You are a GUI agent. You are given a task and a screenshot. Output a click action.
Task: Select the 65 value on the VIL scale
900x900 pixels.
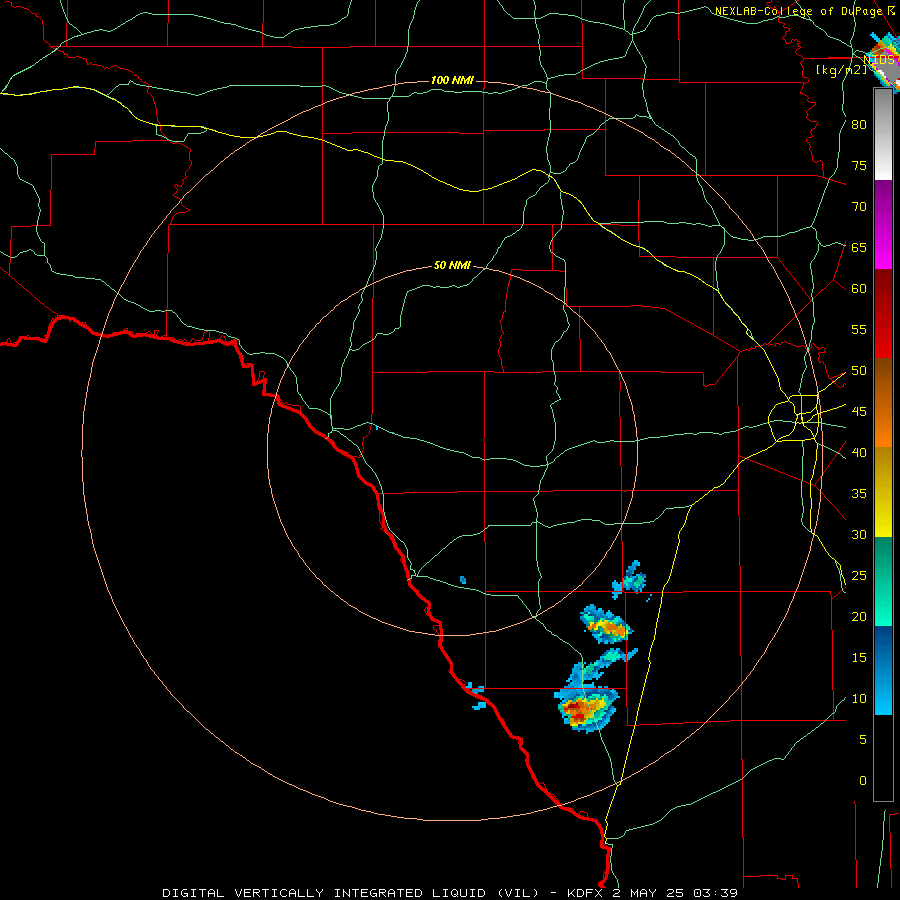859,247
